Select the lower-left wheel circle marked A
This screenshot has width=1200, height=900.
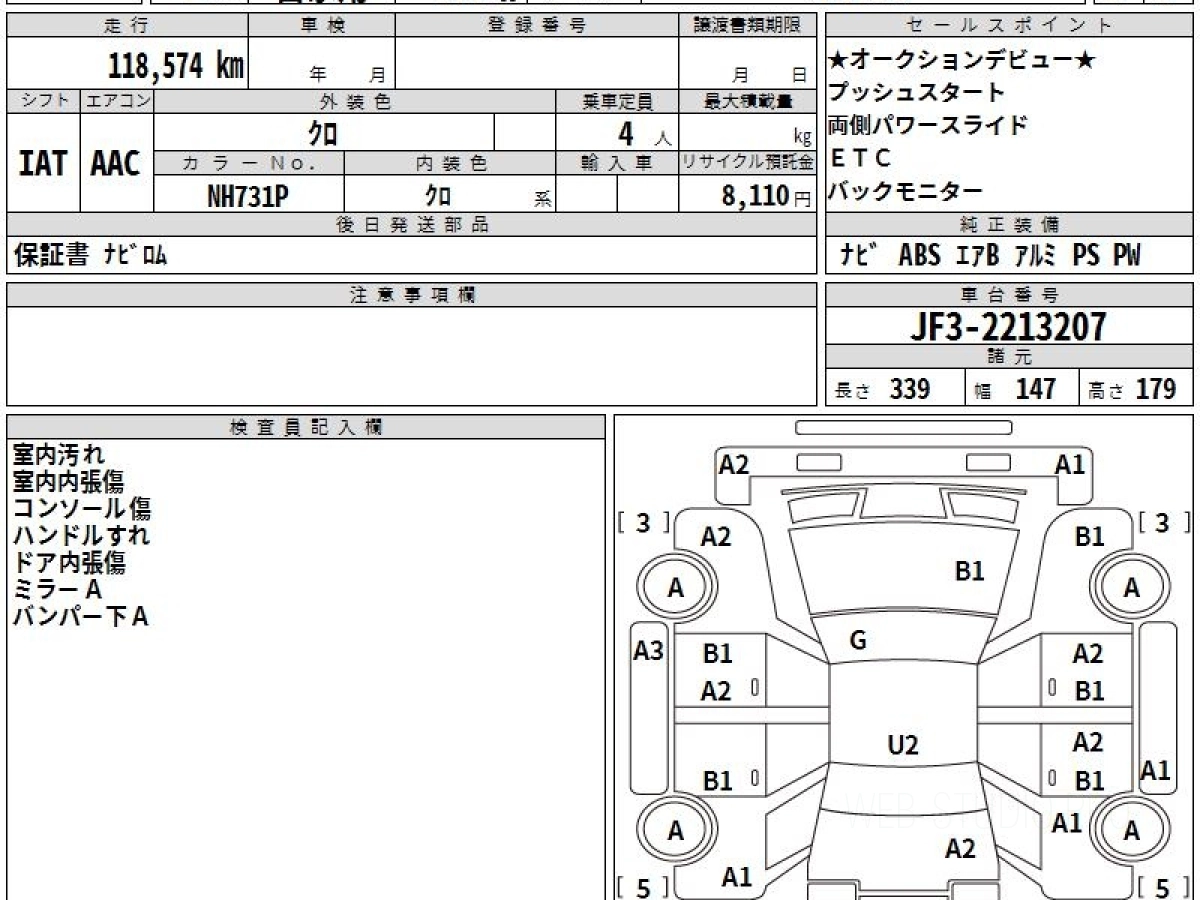(676, 831)
